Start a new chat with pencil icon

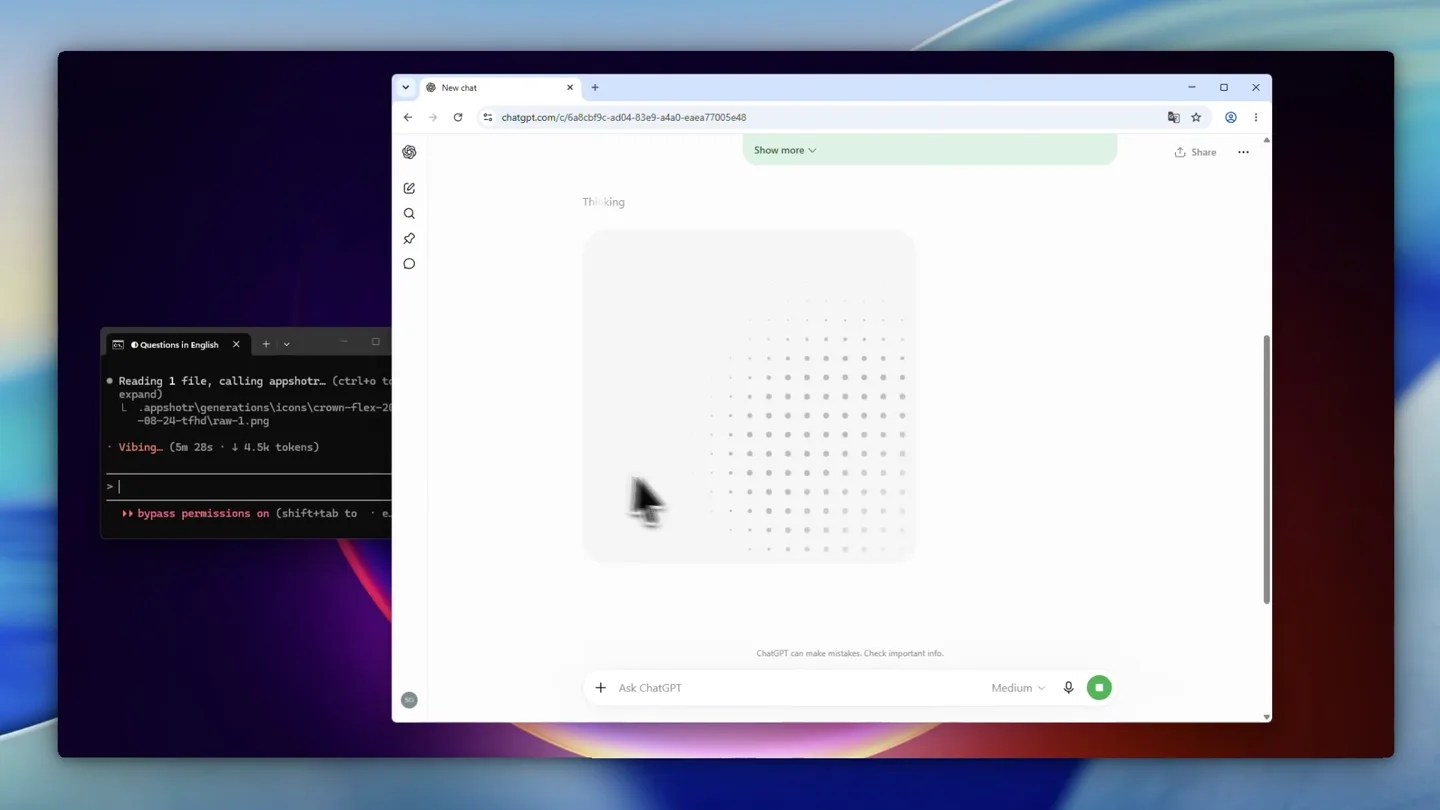coord(409,188)
